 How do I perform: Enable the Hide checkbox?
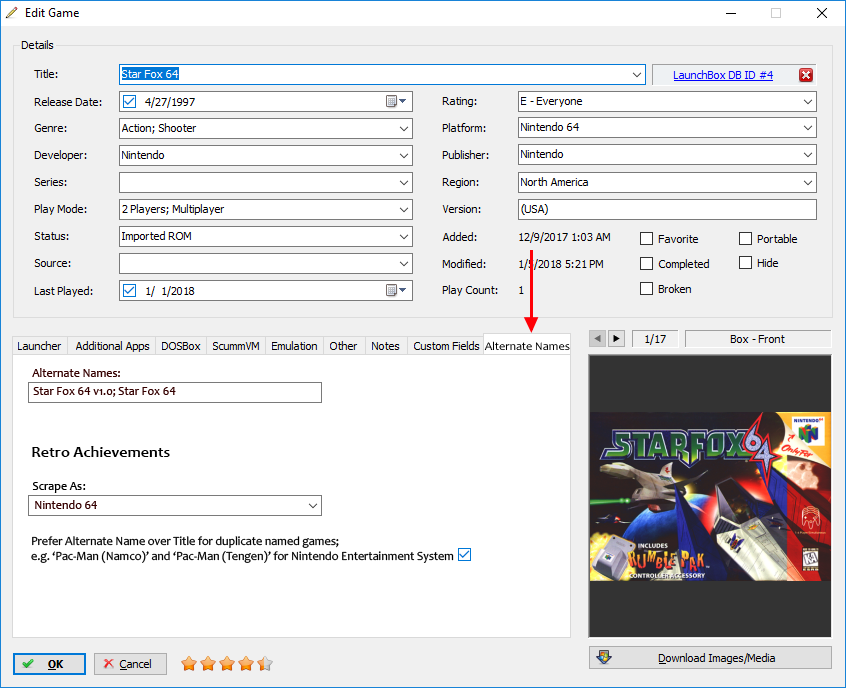[x=745, y=263]
